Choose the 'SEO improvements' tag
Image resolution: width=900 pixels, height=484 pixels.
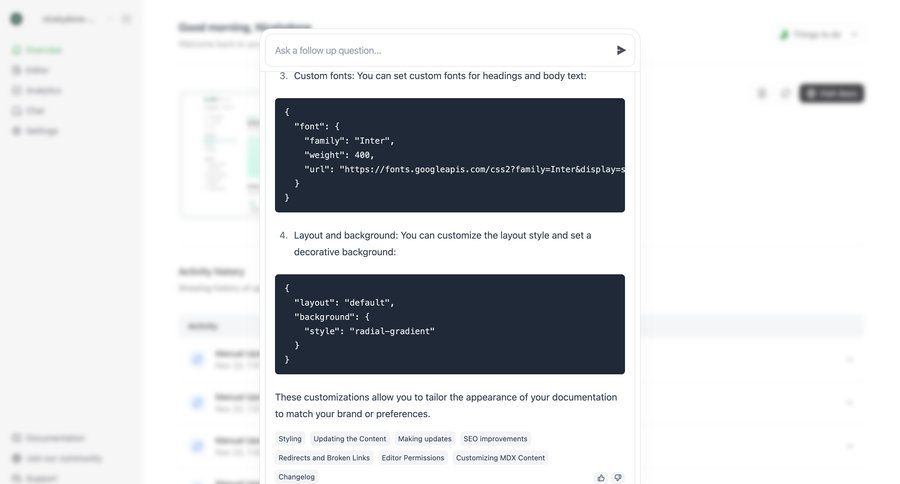point(495,439)
